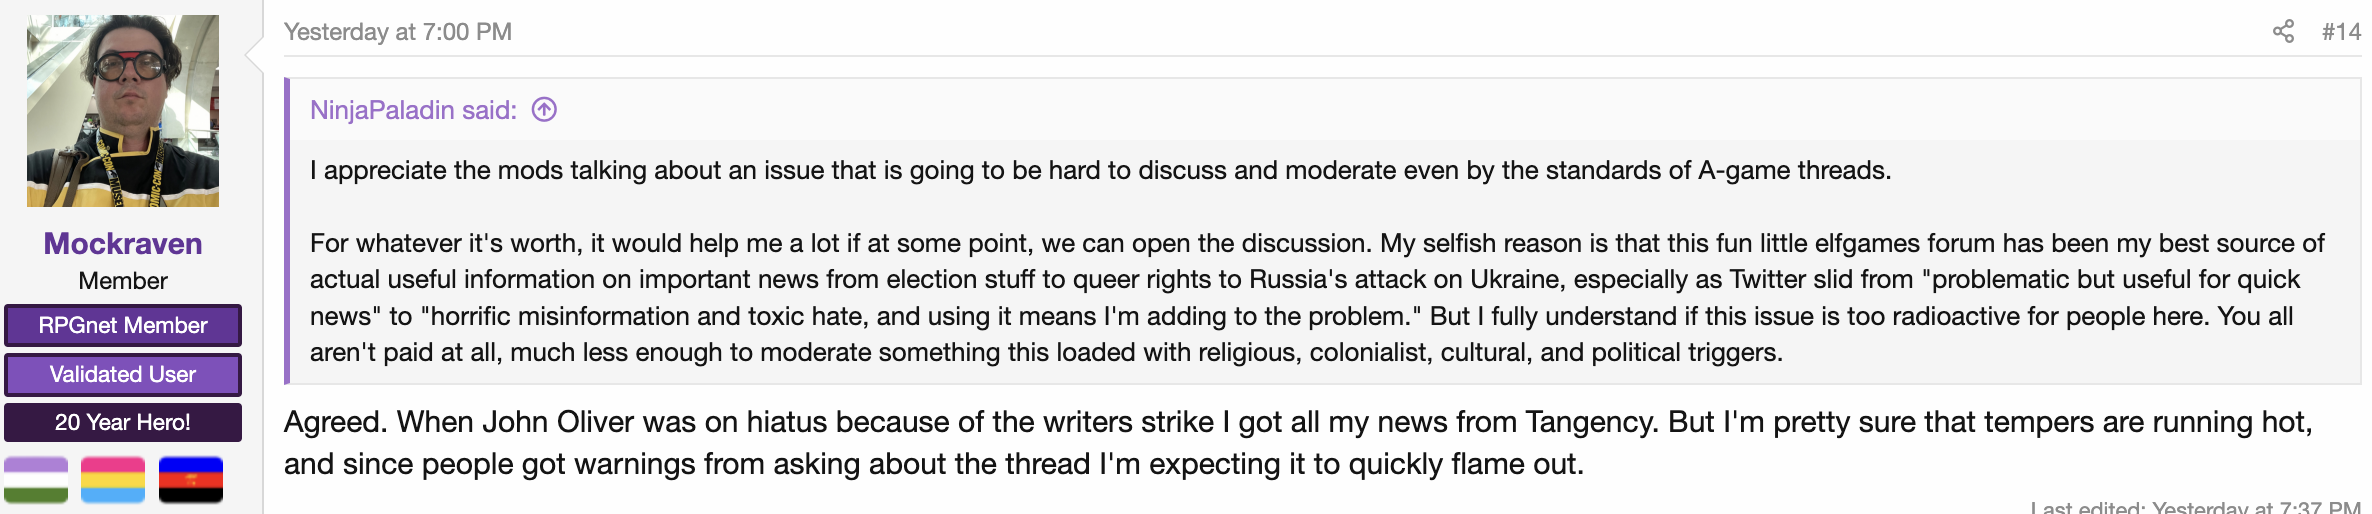Open the Mockraven username profile
2372x514 pixels.
(123, 243)
